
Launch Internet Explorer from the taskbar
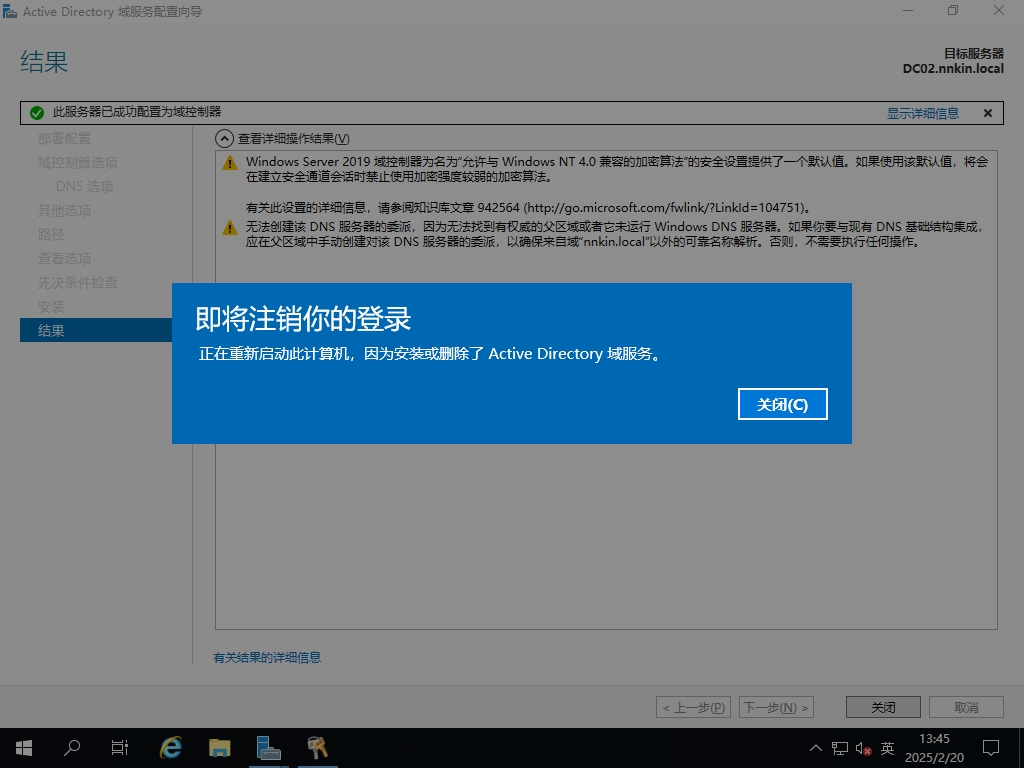point(171,747)
